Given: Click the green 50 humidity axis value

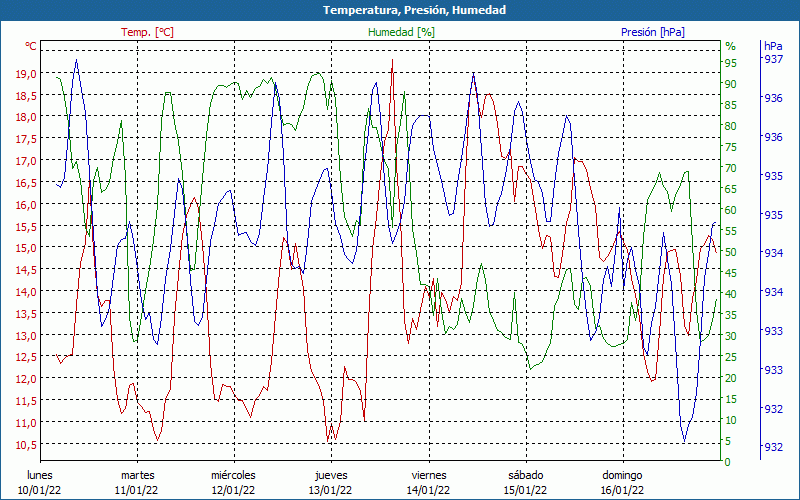Looking at the screenshot, I should [x=731, y=252].
